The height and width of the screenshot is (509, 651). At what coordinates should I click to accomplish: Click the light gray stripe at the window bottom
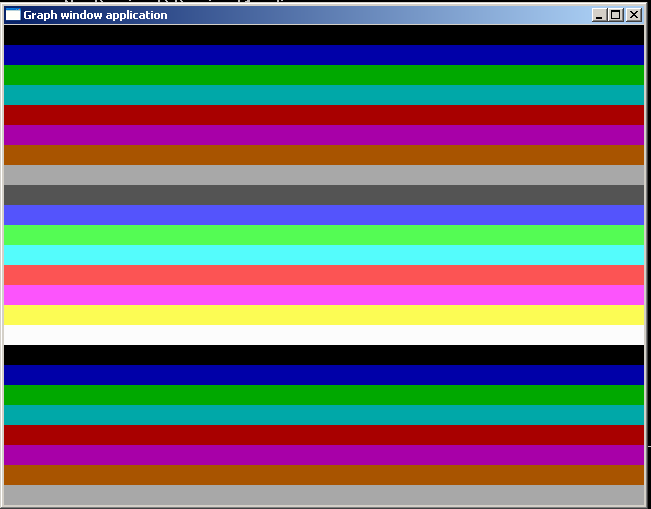click(x=324, y=495)
